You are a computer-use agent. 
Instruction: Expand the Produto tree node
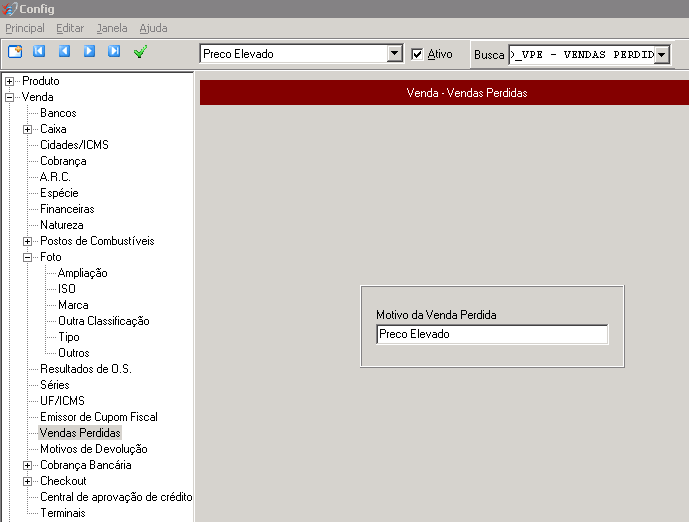(x=9, y=81)
